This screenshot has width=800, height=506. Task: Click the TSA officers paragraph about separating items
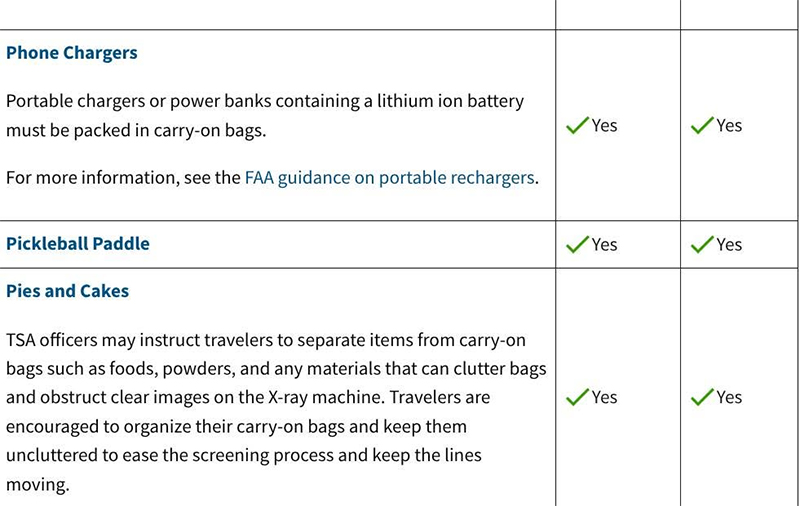(x=276, y=412)
